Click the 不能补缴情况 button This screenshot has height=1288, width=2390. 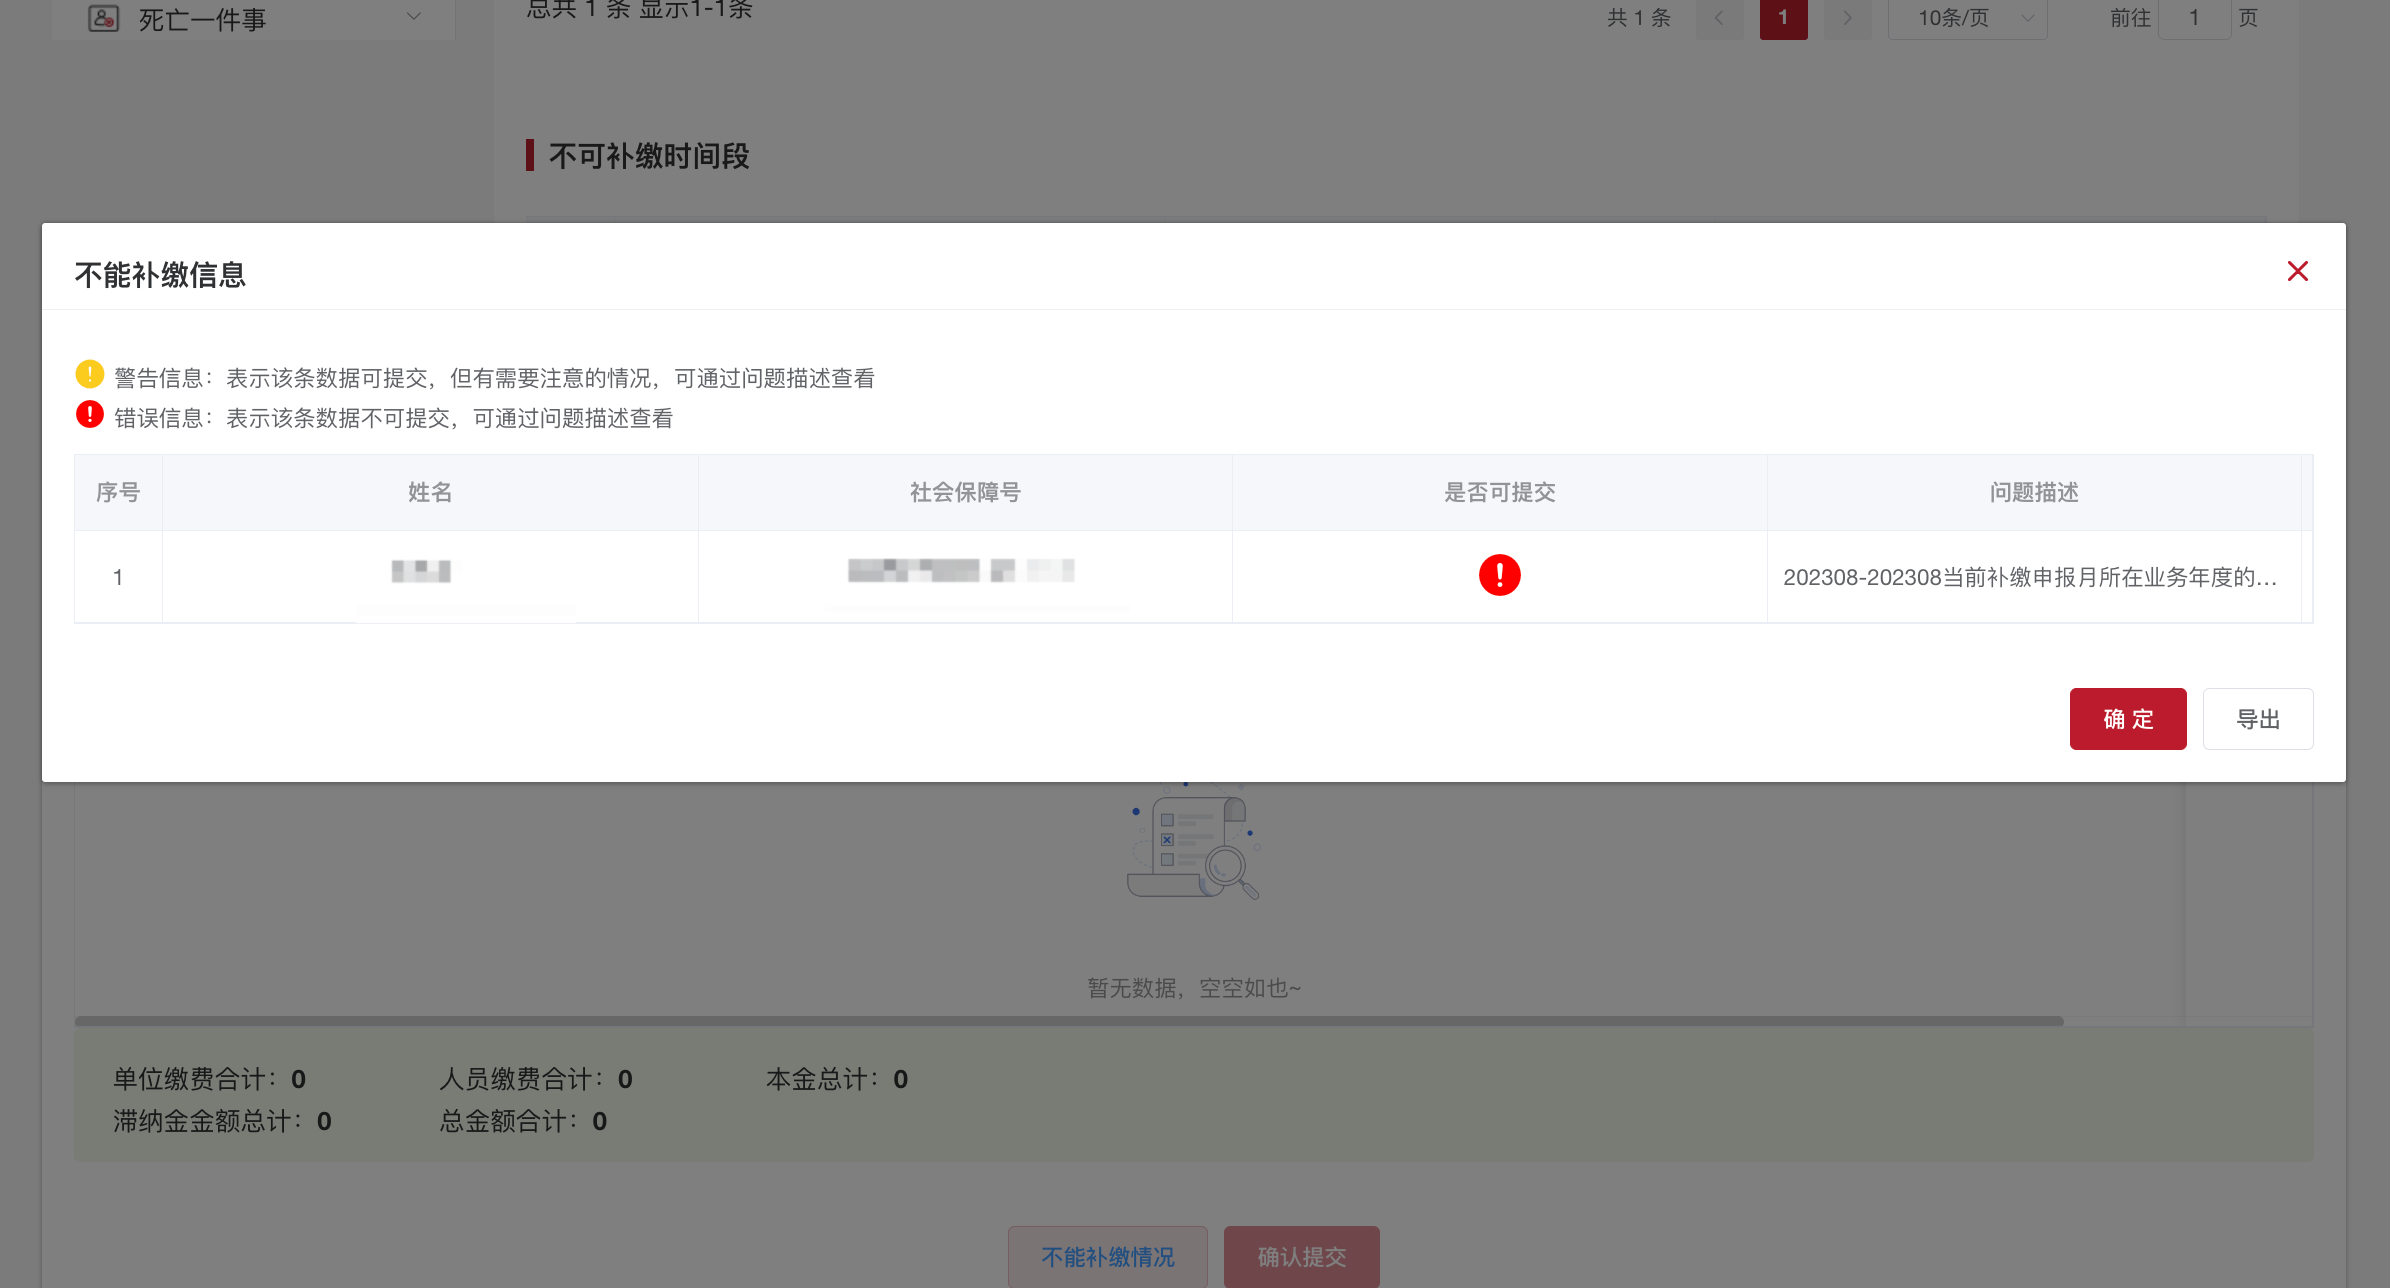pyautogui.click(x=1107, y=1257)
